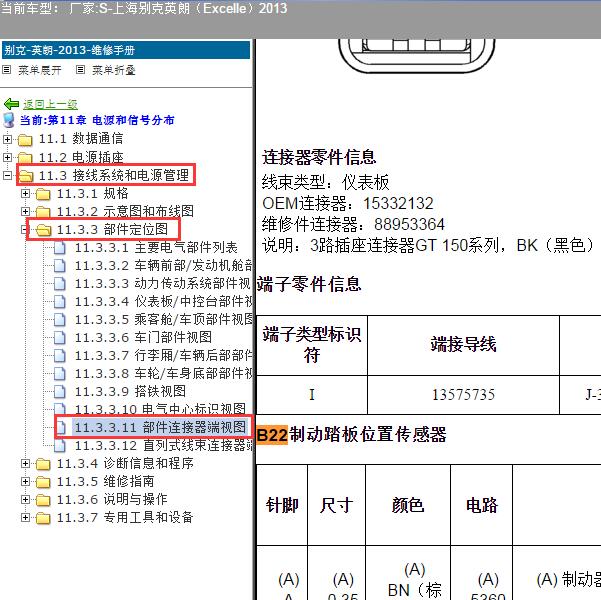Expand the 11.3.2 示意图和布线图 node
The height and width of the screenshot is (600, 601).
pos(25,212)
